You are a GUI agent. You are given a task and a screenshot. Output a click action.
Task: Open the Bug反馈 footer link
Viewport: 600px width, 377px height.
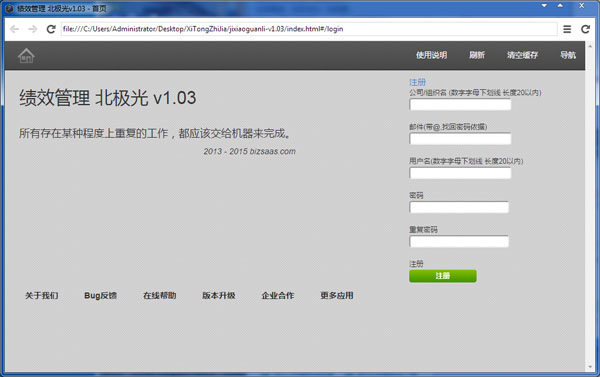pyautogui.click(x=101, y=295)
